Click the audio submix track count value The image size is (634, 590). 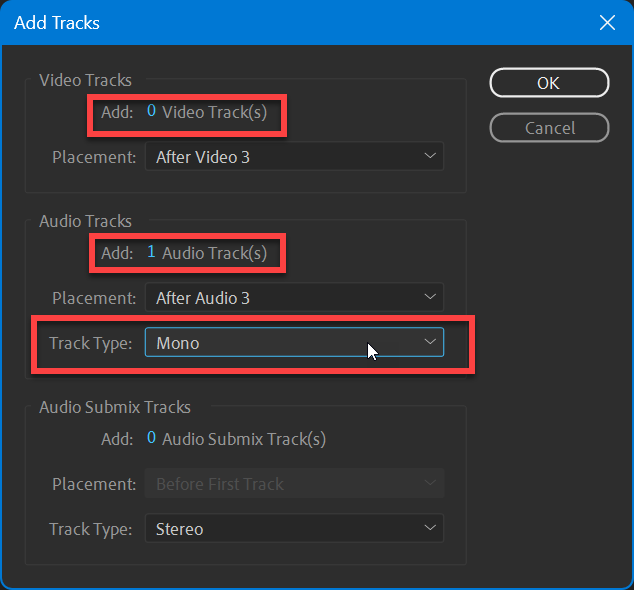pos(152,438)
